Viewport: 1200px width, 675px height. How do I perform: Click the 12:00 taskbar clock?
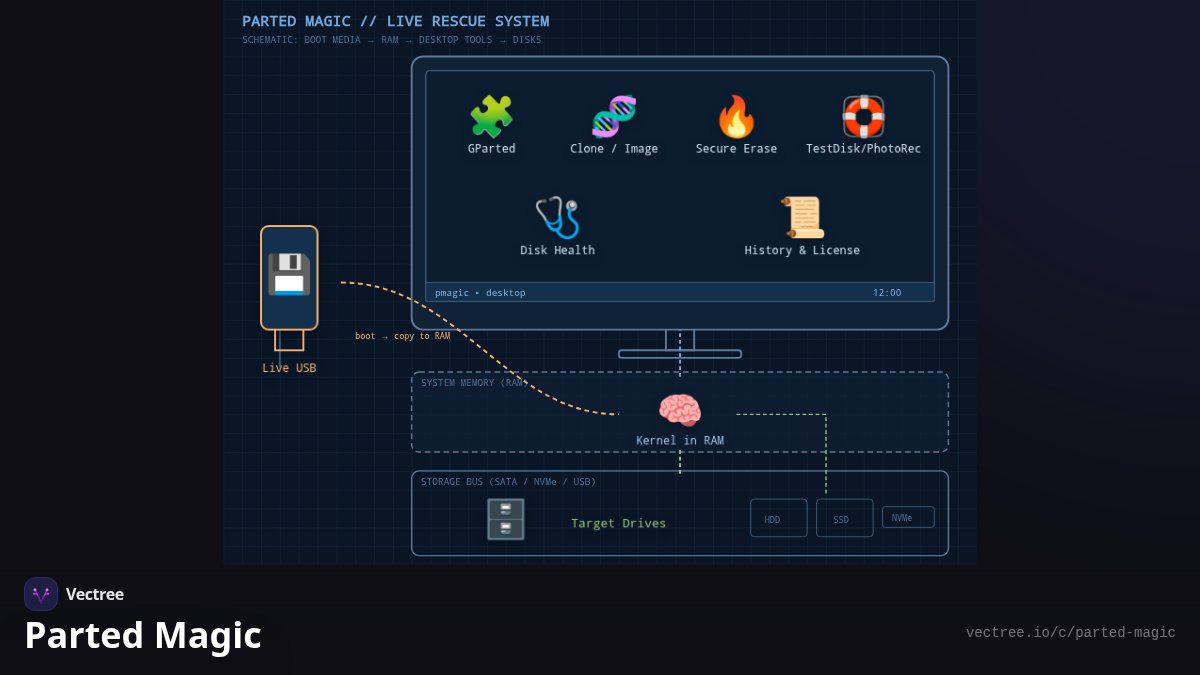point(887,293)
